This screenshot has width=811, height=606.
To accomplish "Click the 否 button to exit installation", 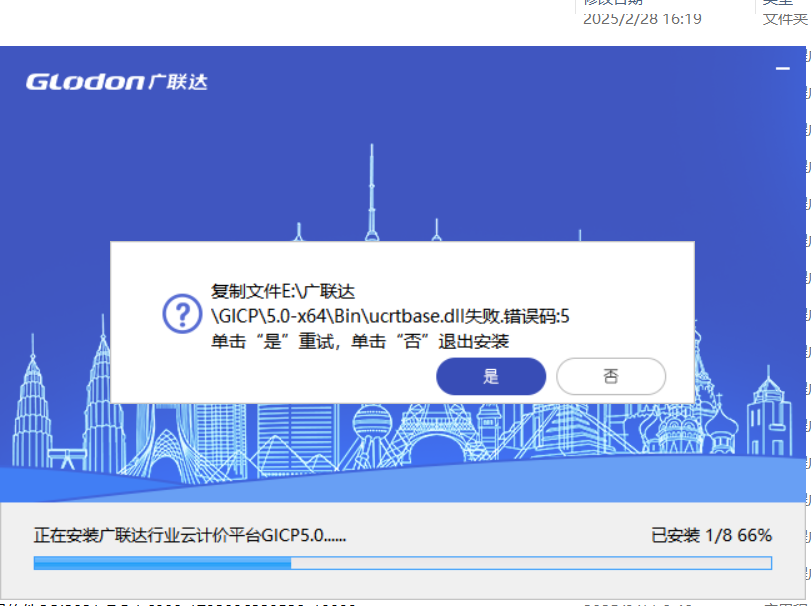I will click(611, 376).
